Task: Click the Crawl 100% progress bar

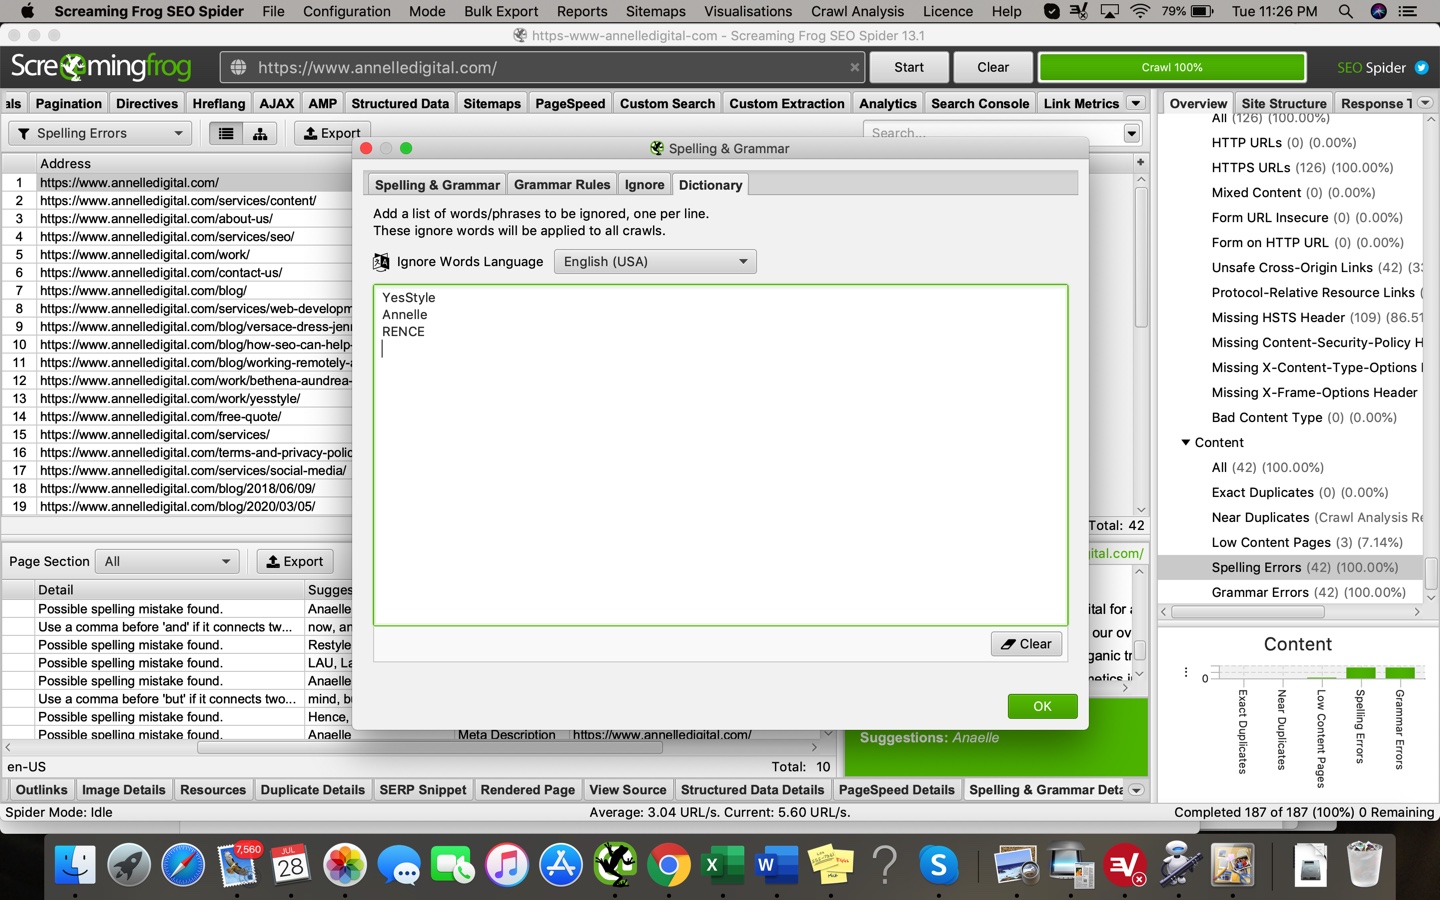Action: 1172,67
